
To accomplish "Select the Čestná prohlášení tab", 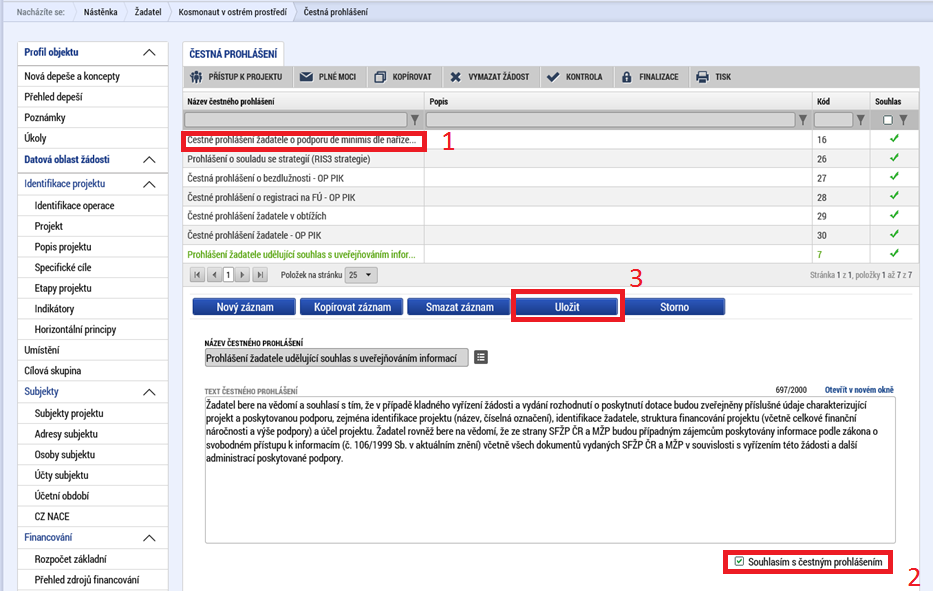I will pos(233,54).
